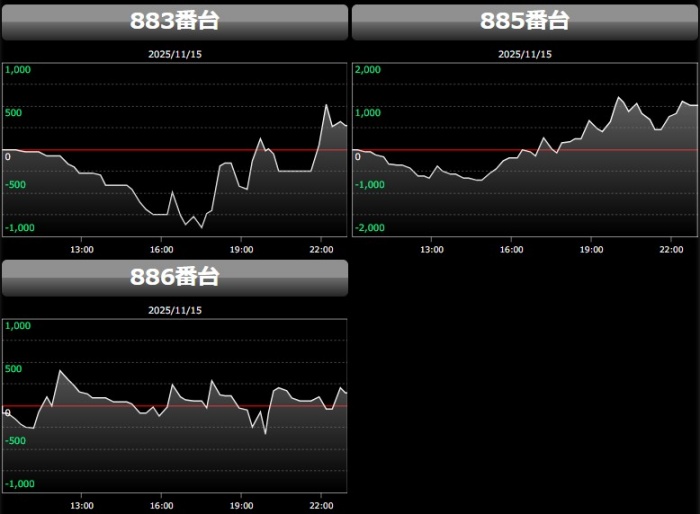700x514 pixels.
Task: Open the 885番台 machine header
Action: coord(524,22)
